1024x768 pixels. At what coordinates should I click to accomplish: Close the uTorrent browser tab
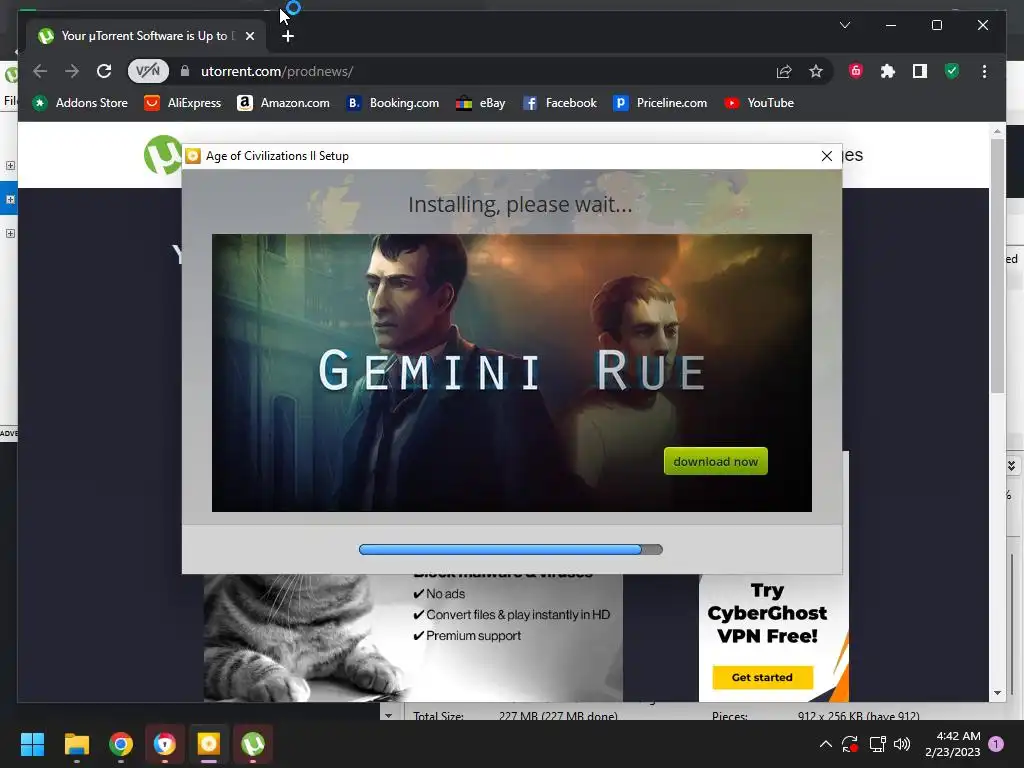(x=249, y=36)
